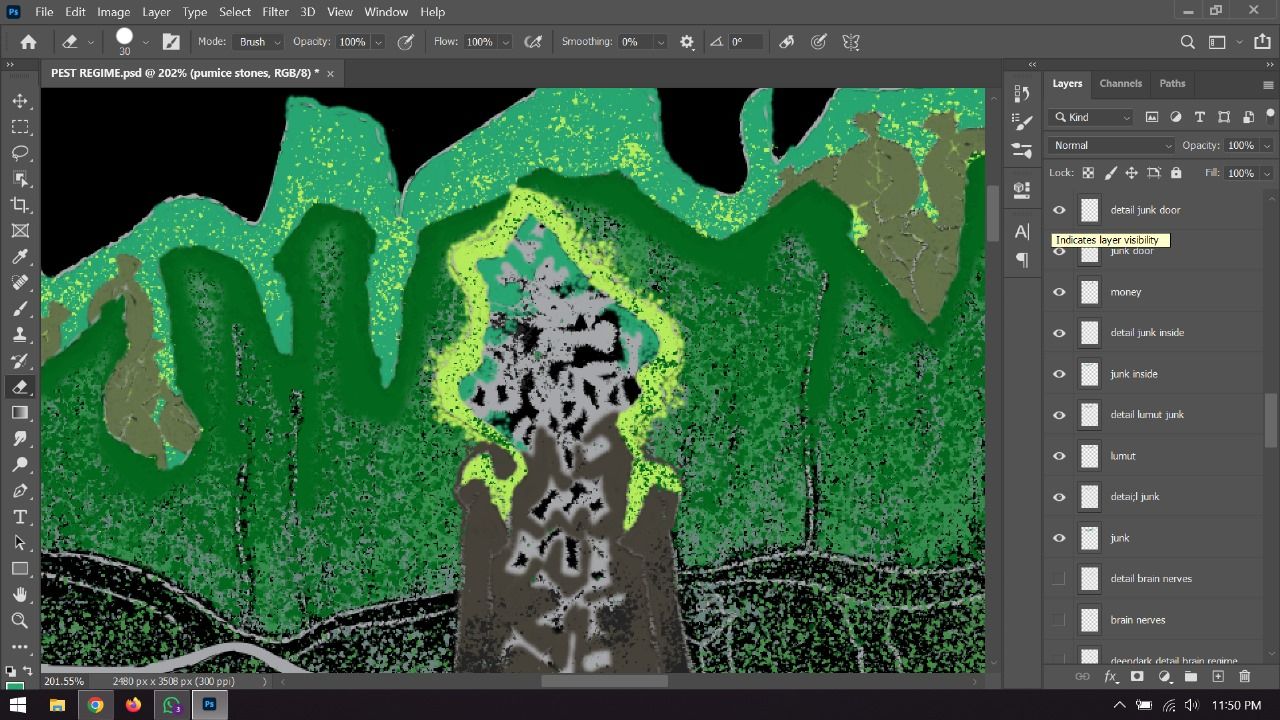Hide the junk layer
This screenshot has height=720, width=1280.
pos(1059,538)
